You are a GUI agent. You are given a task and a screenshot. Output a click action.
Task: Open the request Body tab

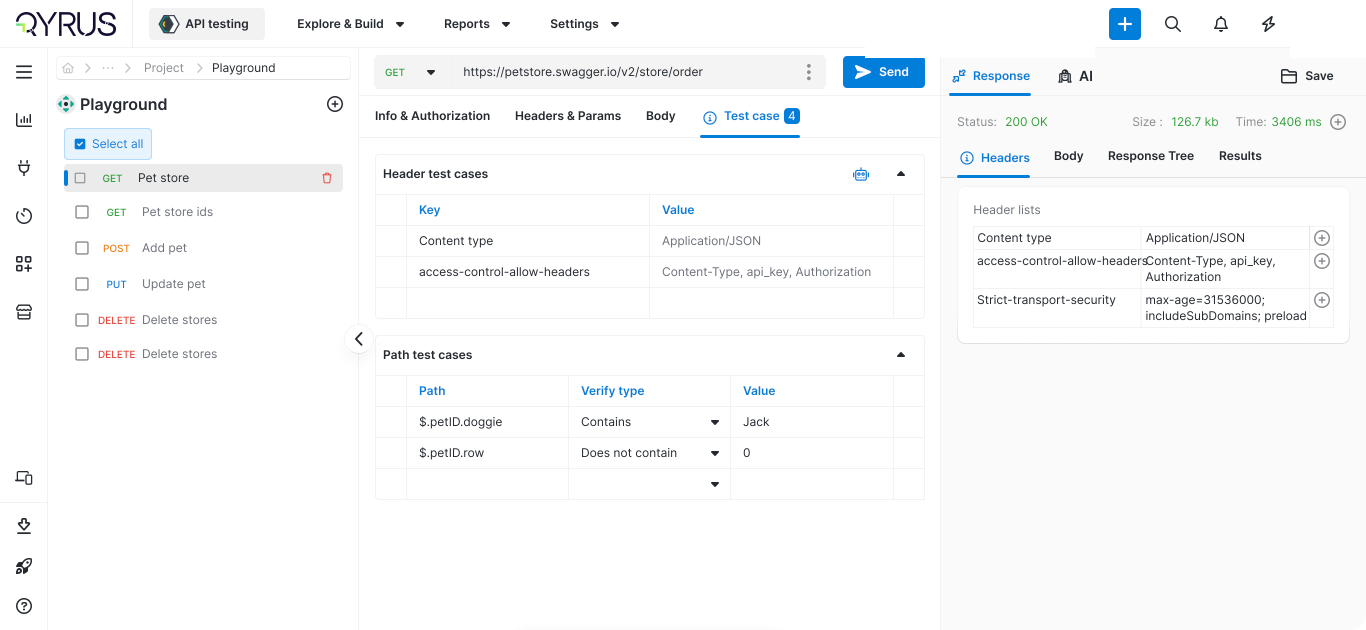pyautogui.click(x=661, y=116)
